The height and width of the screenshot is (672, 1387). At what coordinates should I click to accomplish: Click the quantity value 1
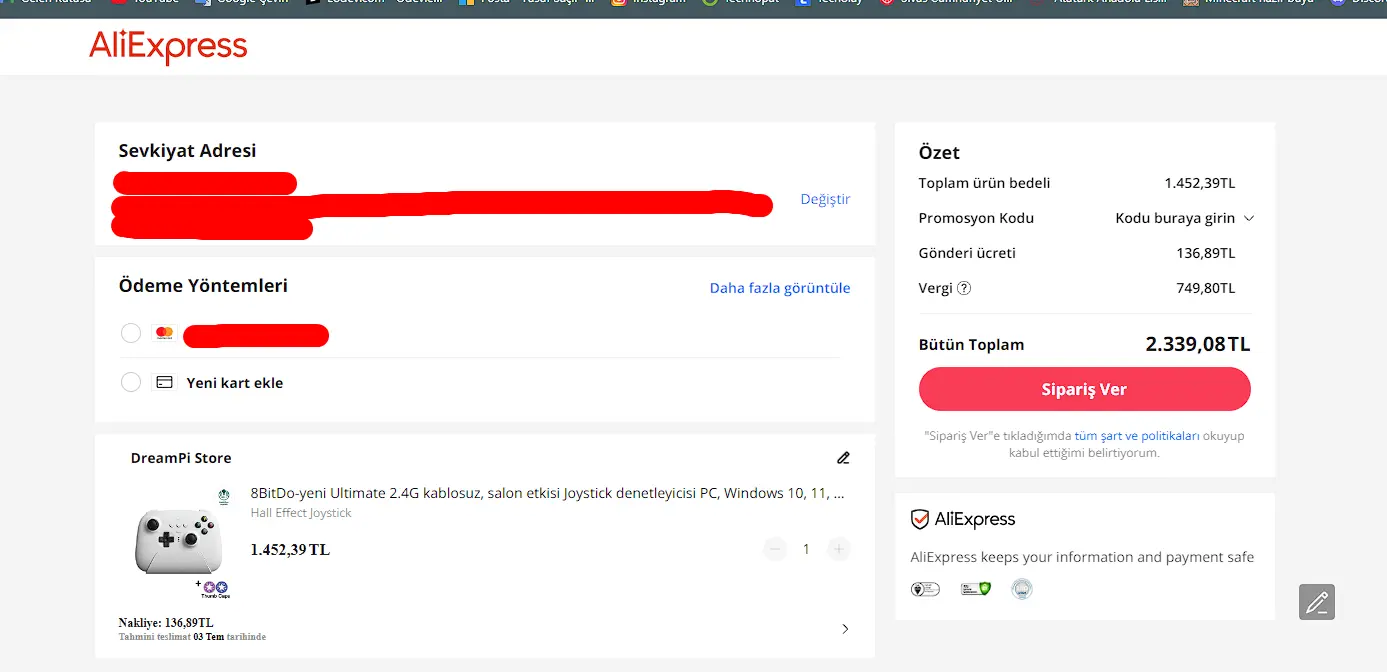(806, 549)
